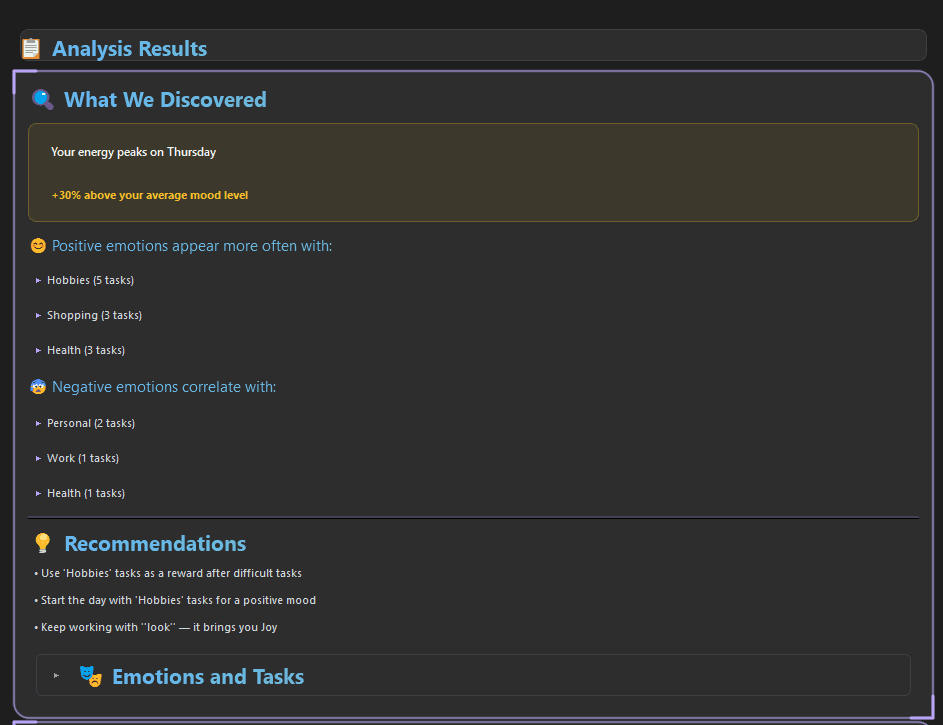The height and width of the screenshot is (725, 943).
Task: Click the energy peaks on Thursday insight box
Action: 472,171
